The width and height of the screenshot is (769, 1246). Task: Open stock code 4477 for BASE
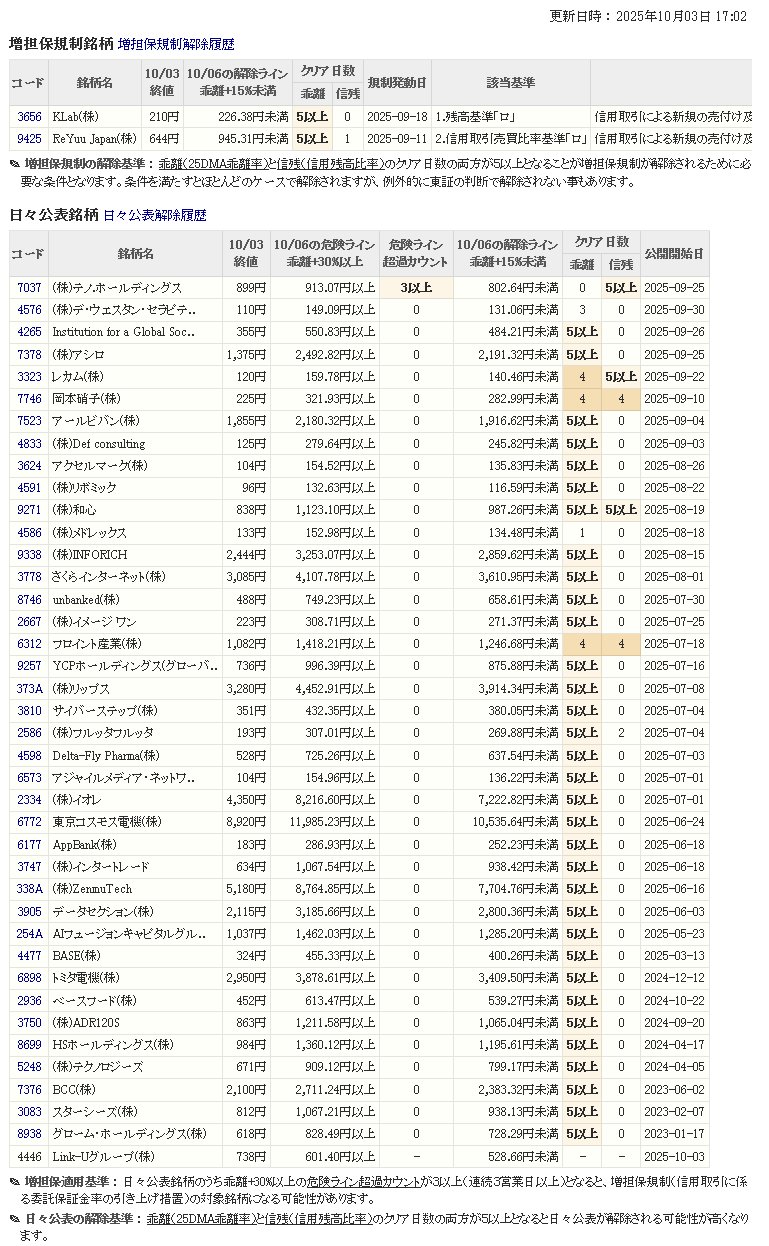tap(29, 956)
